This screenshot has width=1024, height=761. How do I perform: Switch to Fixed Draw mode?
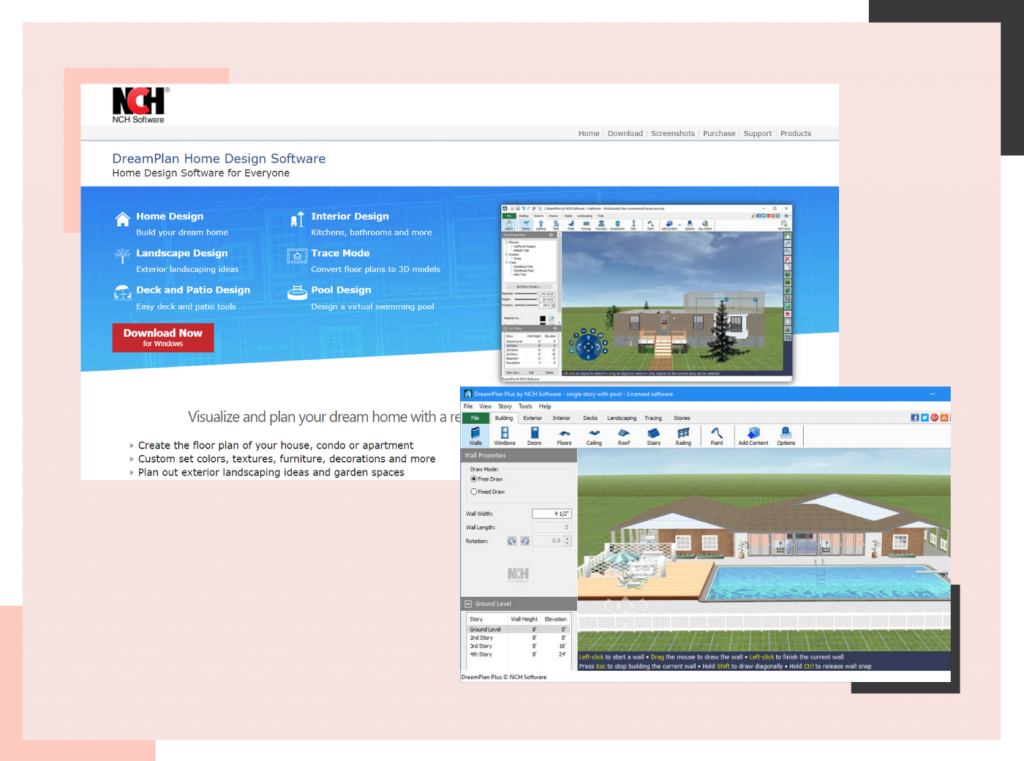coord(474,492)
